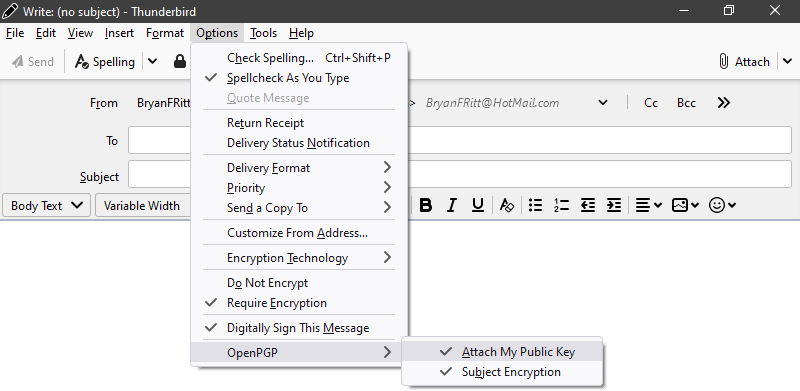Toggle Underline text formatting
800x391 pixels.
point(478,205)
